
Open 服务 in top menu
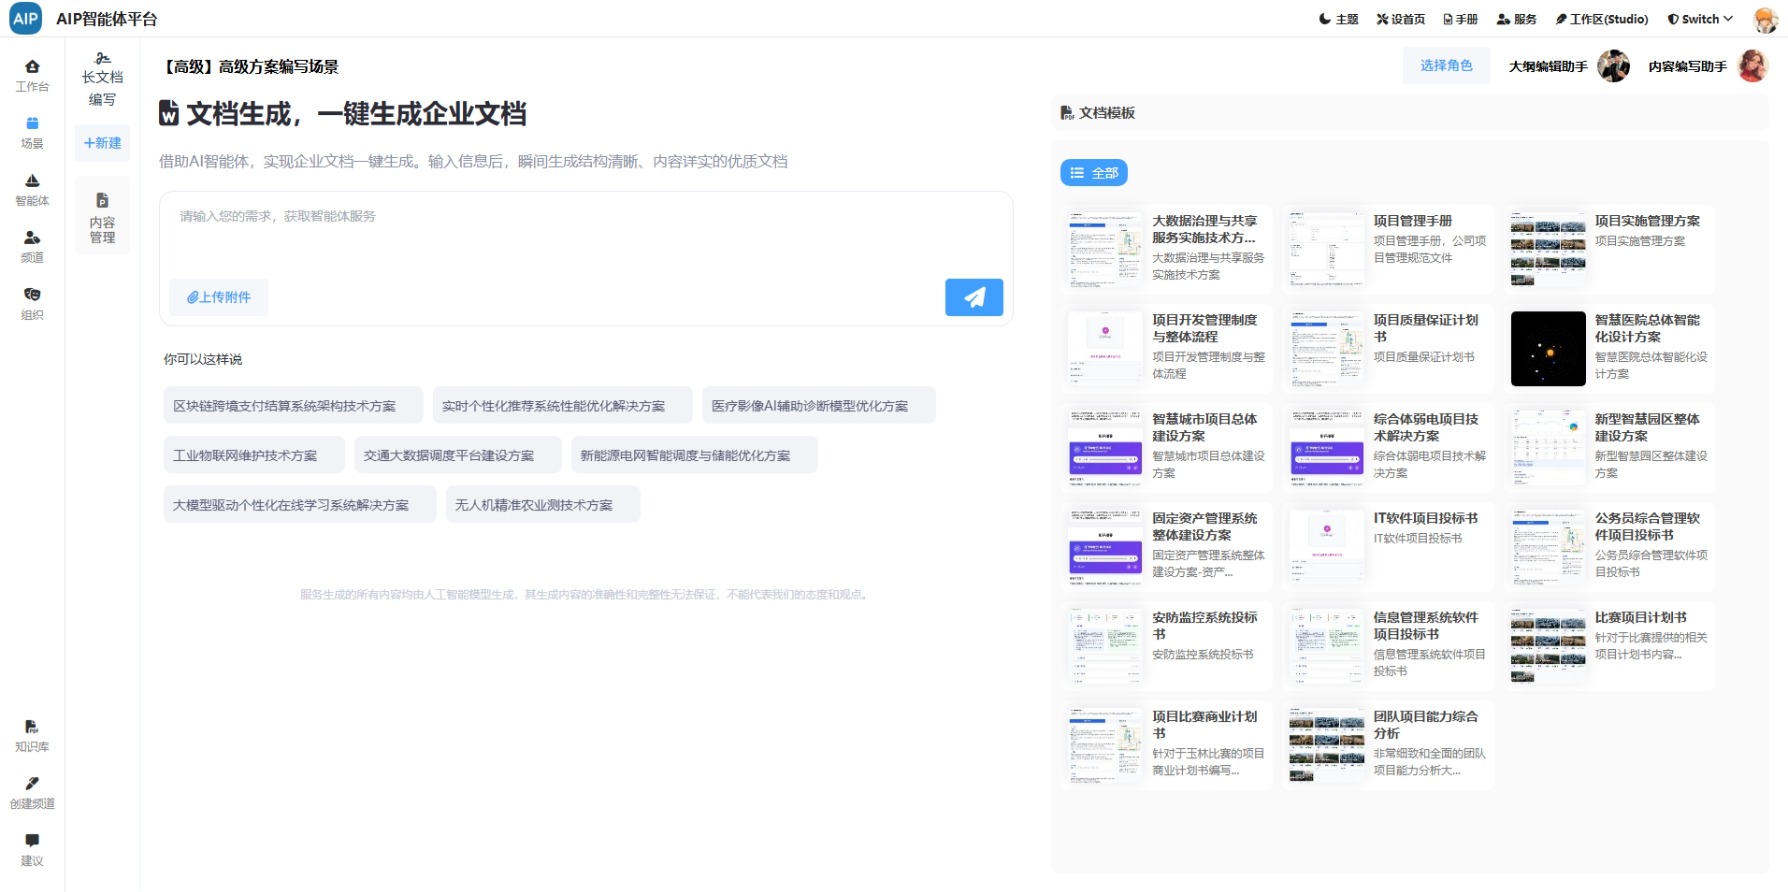click(x=1517, y=19)
